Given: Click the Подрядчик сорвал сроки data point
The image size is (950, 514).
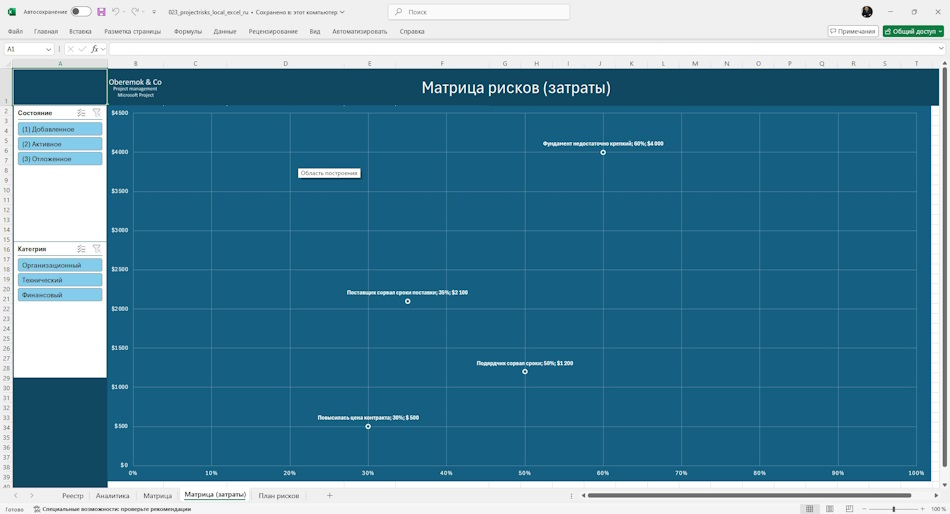Looking at the screenshot, I should pos(525,372).
